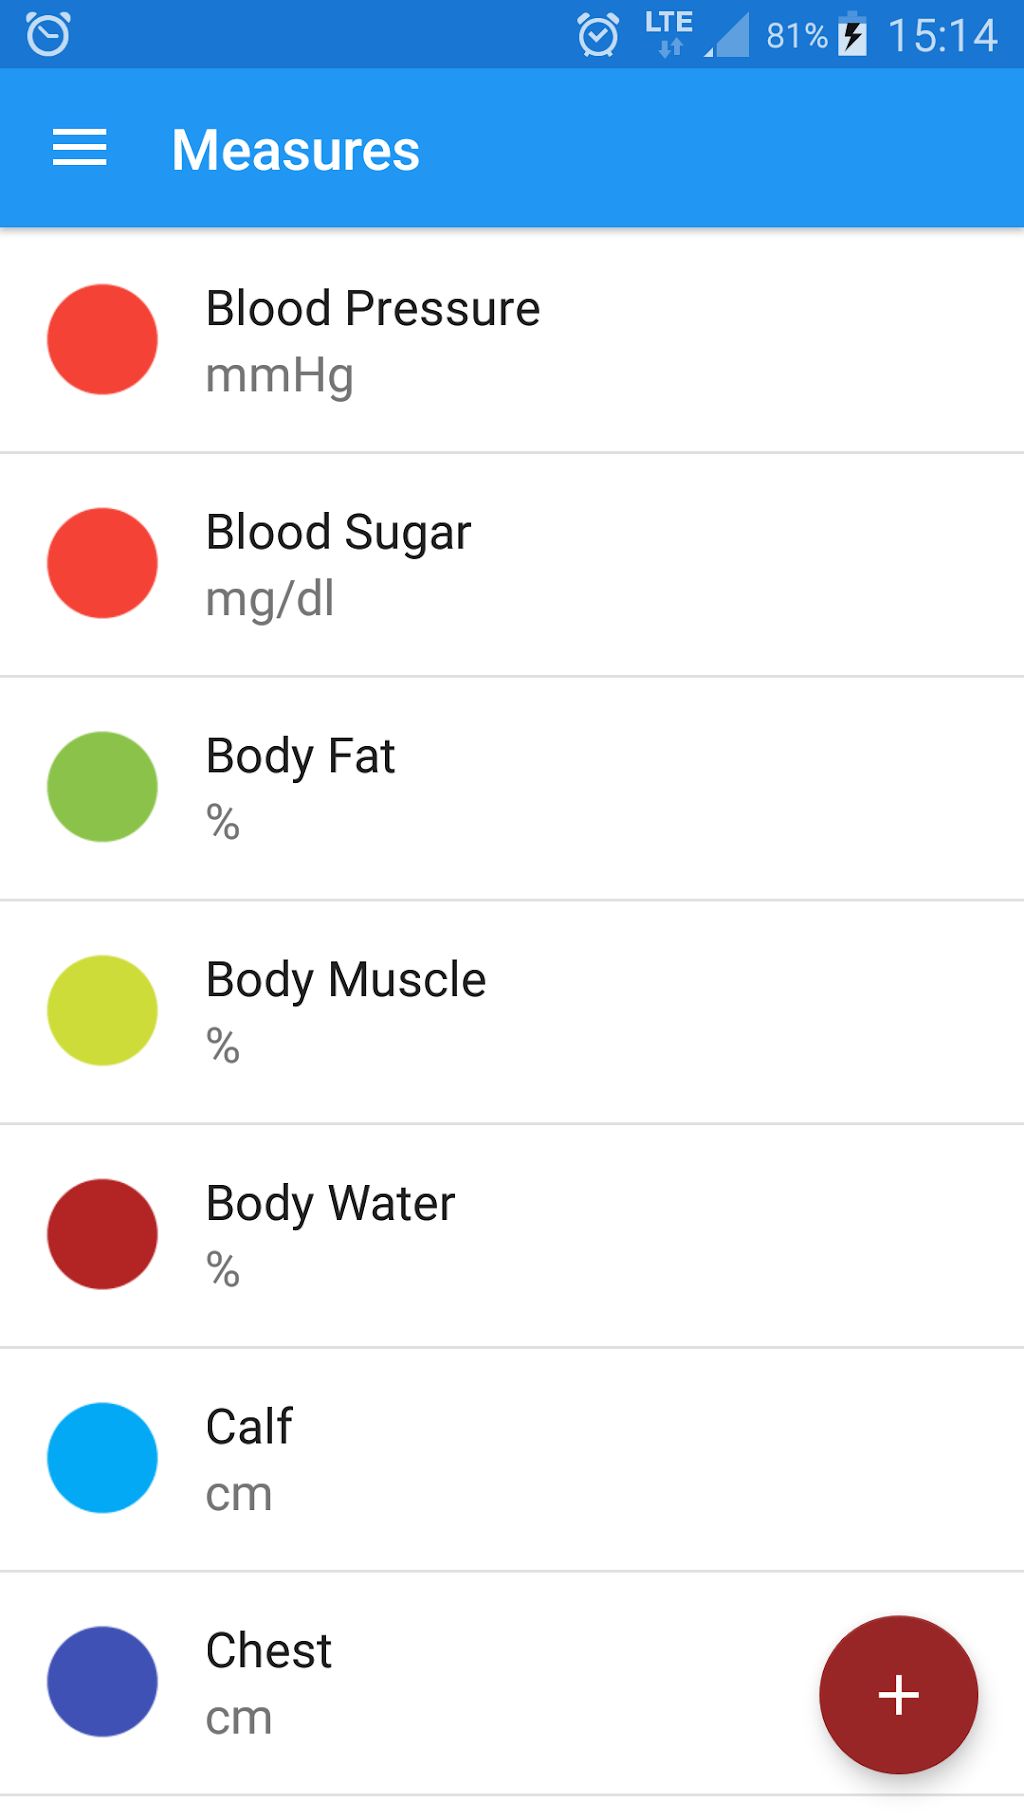
Task: Click the yellow Body Muscle color circle
Action: pyautogui.click(x=102, y=1010)
